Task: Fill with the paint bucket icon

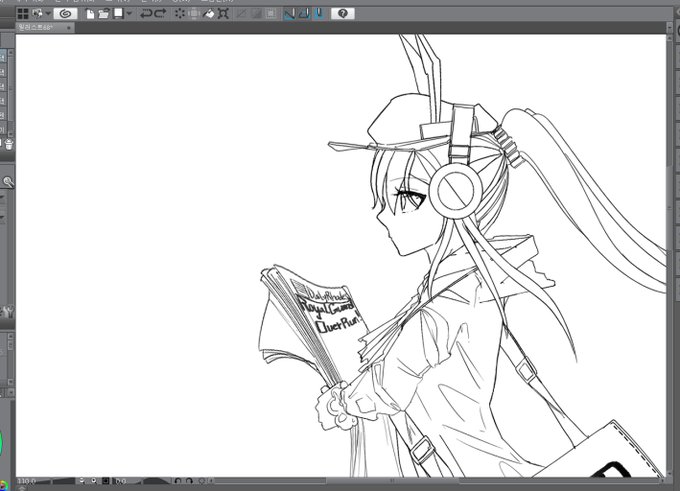Action: pyautogui.click(x=209, y=14)
